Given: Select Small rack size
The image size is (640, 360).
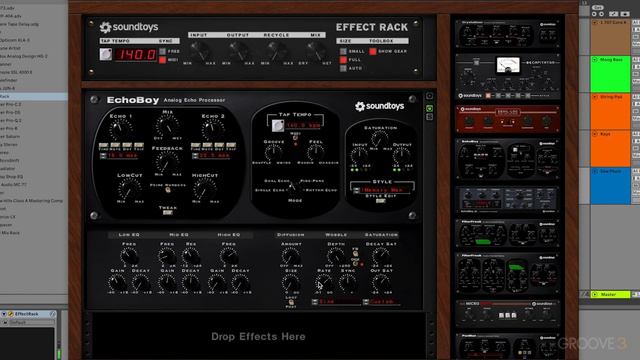Looking at the screenshot, I should point(343,51).
